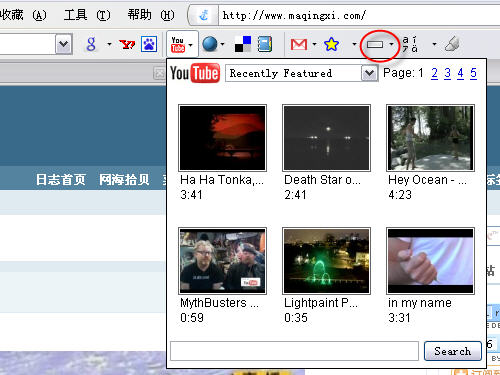Click the address bar URL field
This screenshot has height=375, width=500.
tap(359, 15)
